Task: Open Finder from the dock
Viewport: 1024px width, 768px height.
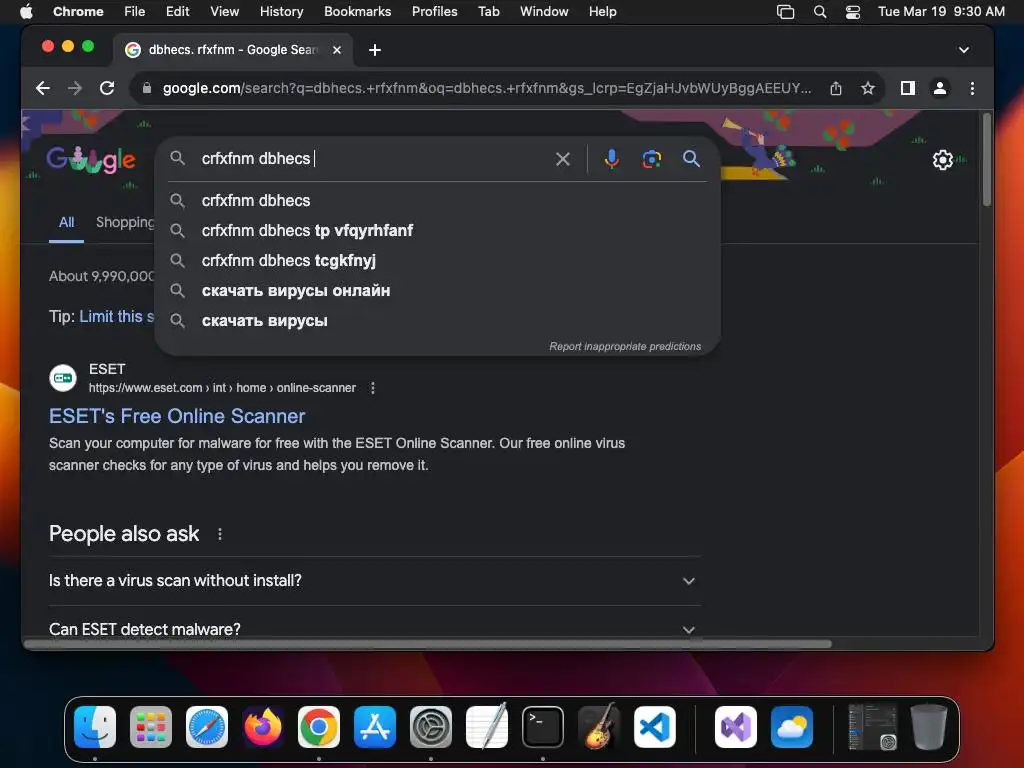Action: (95, 727)
